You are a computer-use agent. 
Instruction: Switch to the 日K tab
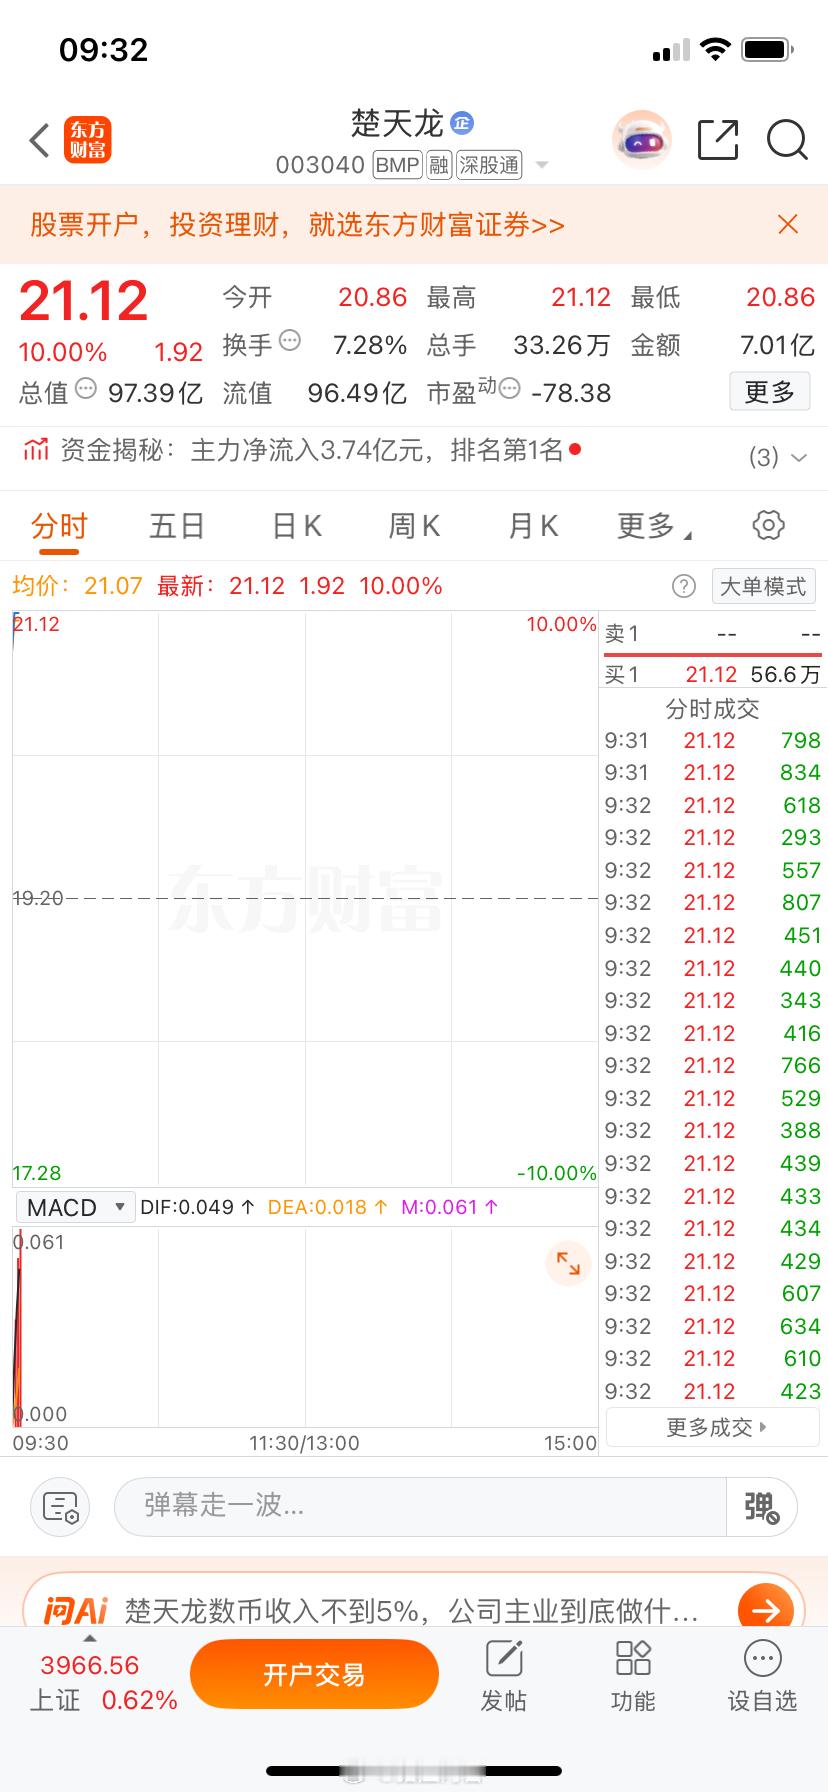click(297, 526)
